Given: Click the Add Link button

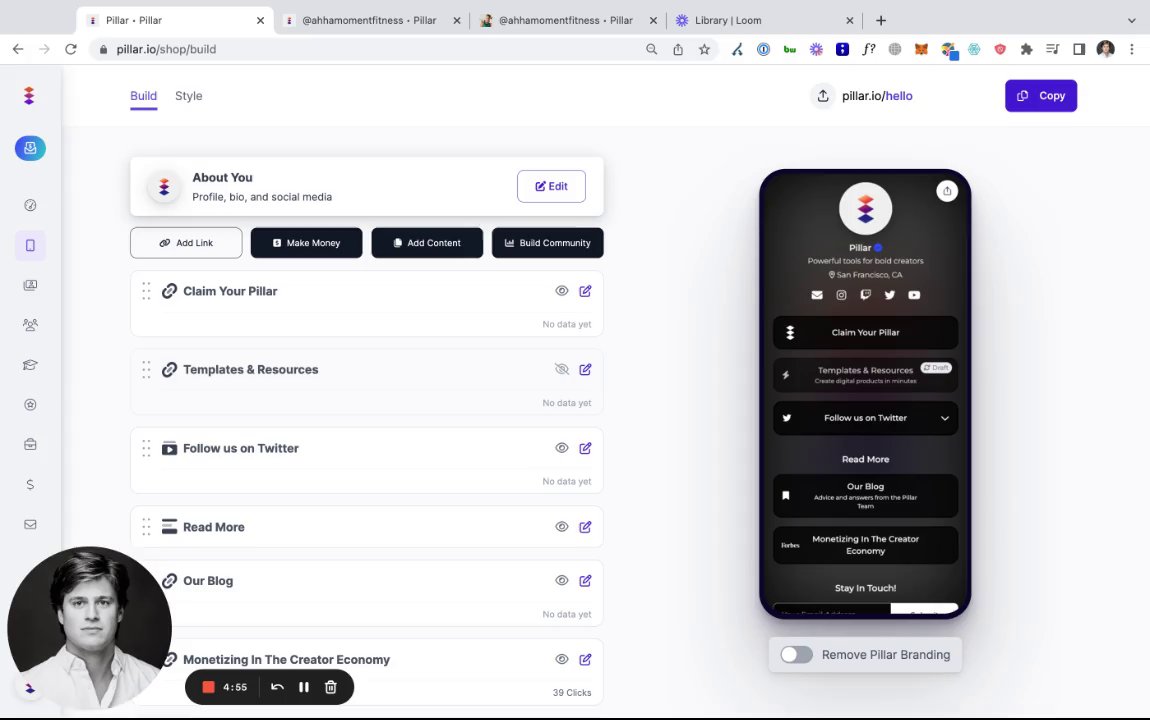Looking at the screenshot, I should pos(186,243).
